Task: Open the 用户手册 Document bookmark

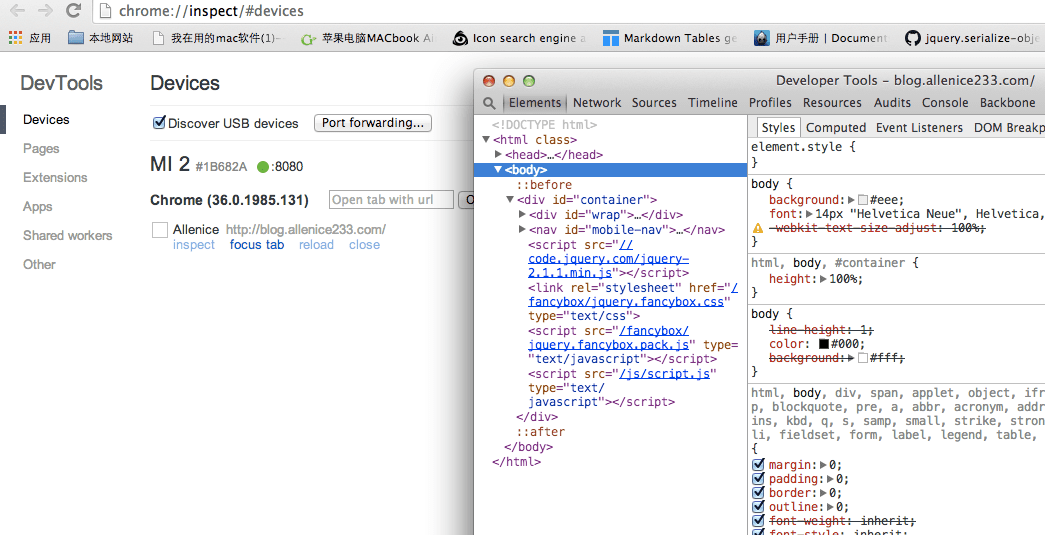Action: (x=821, y=38)
